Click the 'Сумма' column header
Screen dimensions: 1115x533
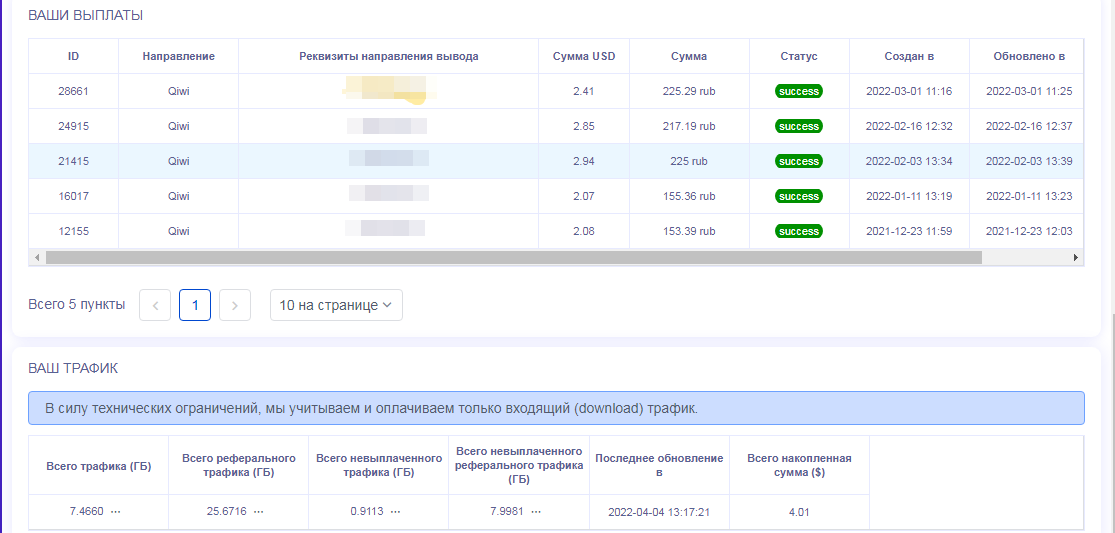click(x=689, y=56)
